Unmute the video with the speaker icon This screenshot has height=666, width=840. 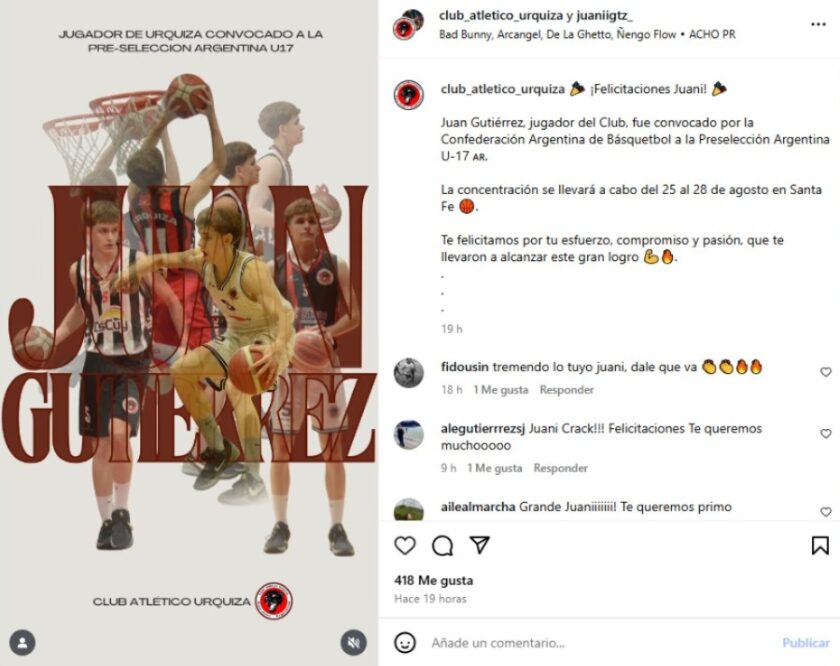(354, 642)
